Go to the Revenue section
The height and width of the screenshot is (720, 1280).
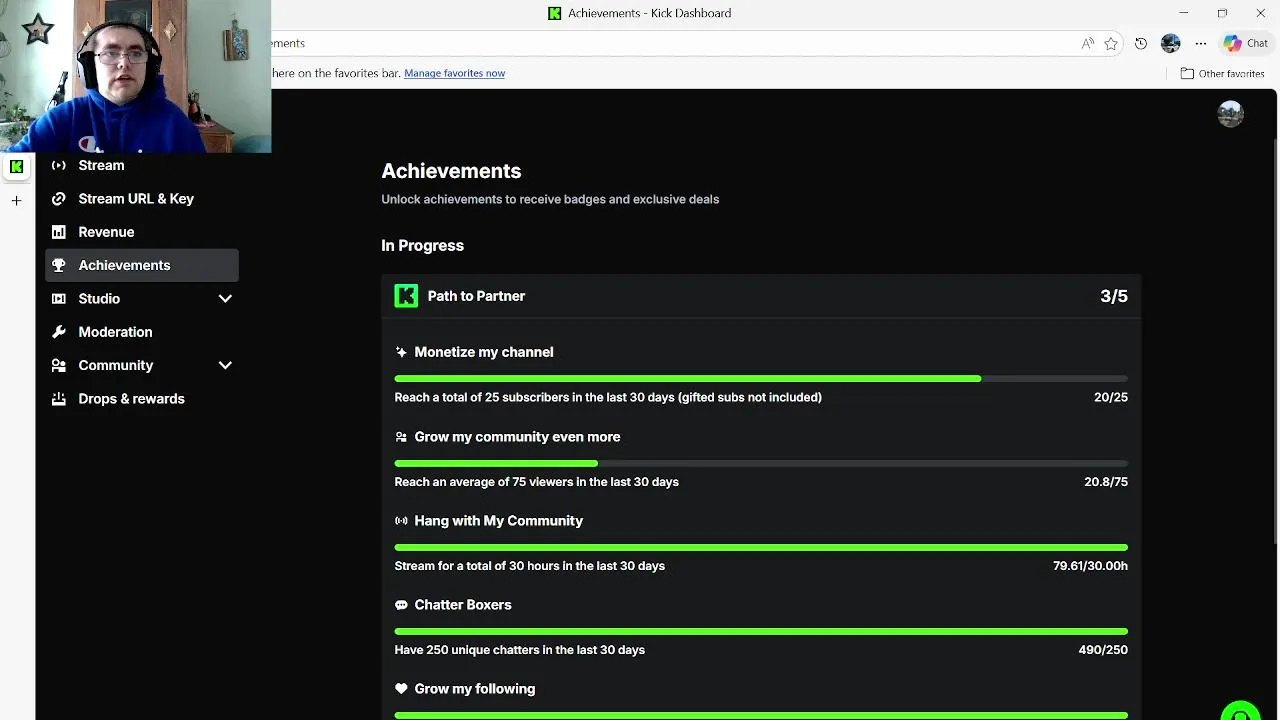tap(141, 232)
